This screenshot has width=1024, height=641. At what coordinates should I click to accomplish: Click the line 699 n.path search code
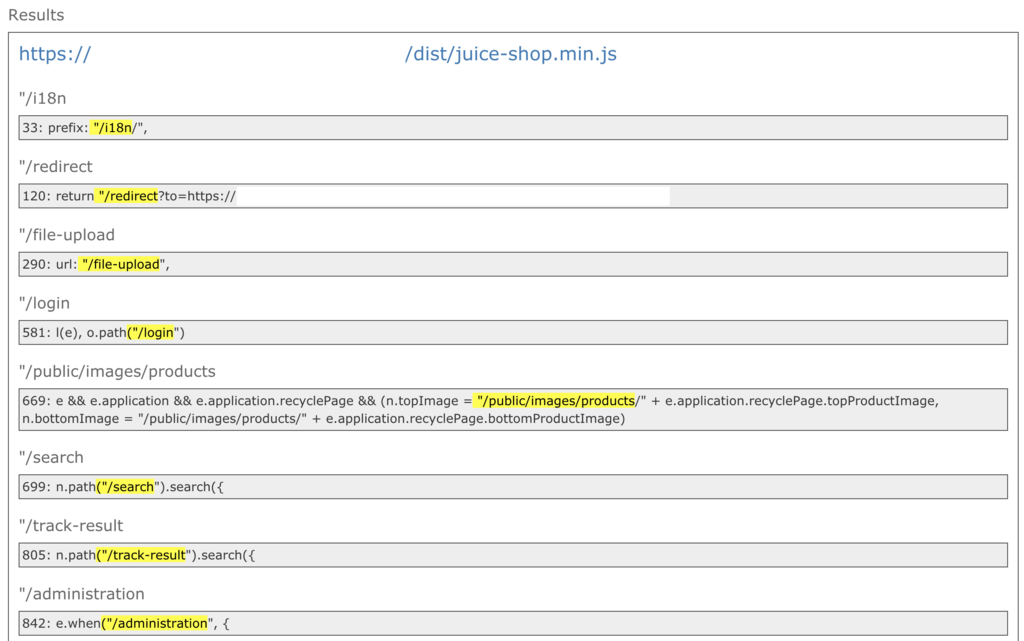(x=513, y=487)
